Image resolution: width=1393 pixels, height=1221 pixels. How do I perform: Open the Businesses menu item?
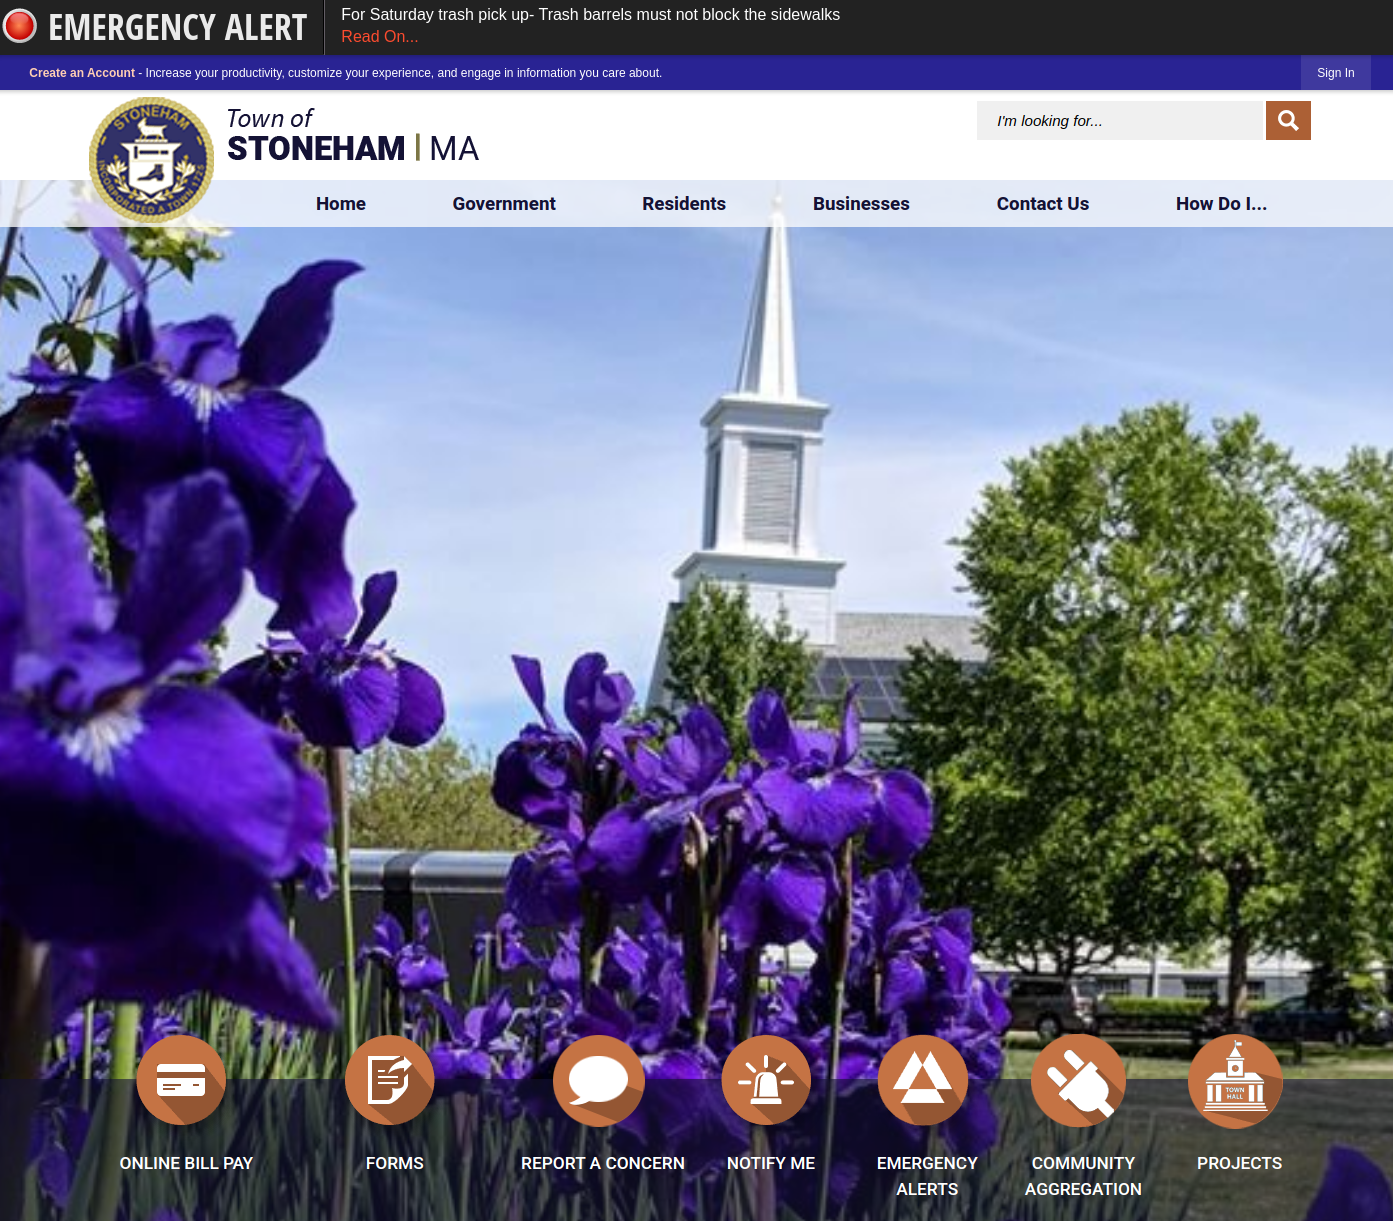click(860, 204)
